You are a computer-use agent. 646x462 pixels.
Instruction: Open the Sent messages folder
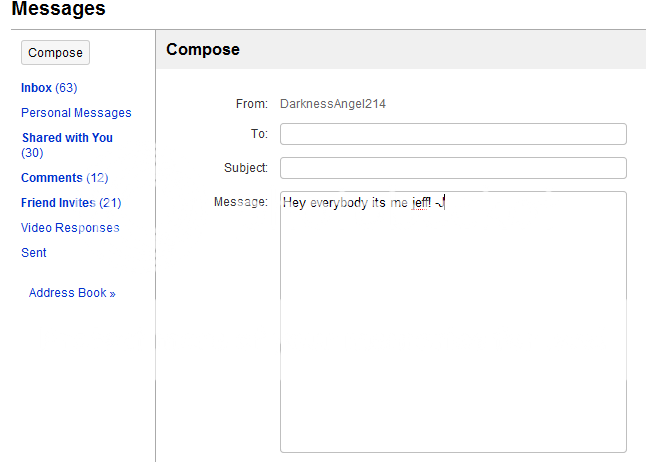click(34, 253)
